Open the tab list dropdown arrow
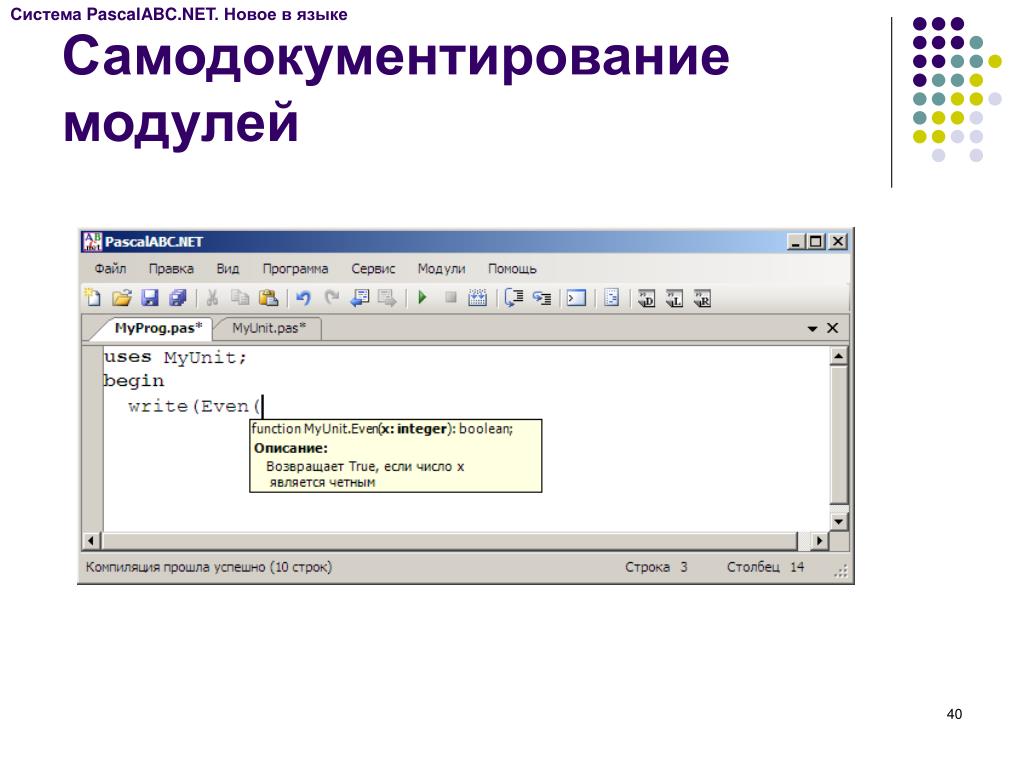Viewport: 1024px width, 768px height. (812, 328)
